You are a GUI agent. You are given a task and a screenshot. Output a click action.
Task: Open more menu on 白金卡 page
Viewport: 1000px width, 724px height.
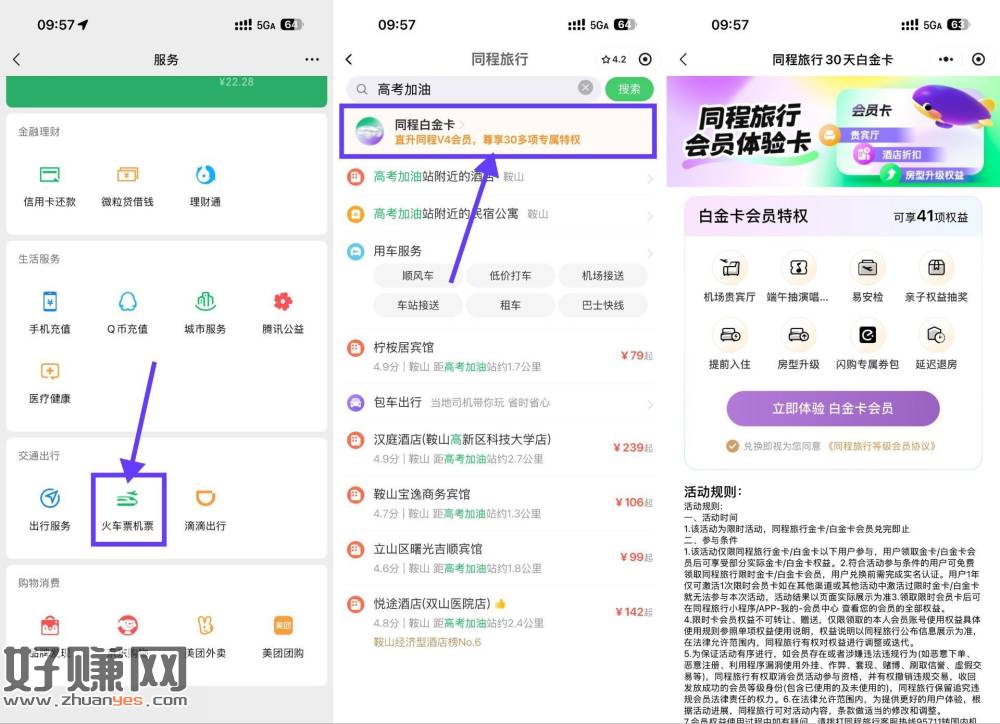[946, 59]
